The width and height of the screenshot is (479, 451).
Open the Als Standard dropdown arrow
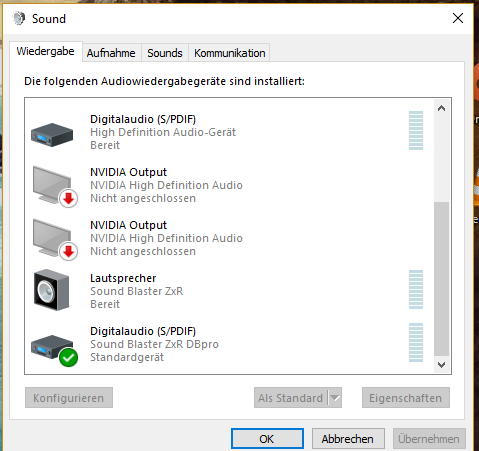tap(335, 398)
